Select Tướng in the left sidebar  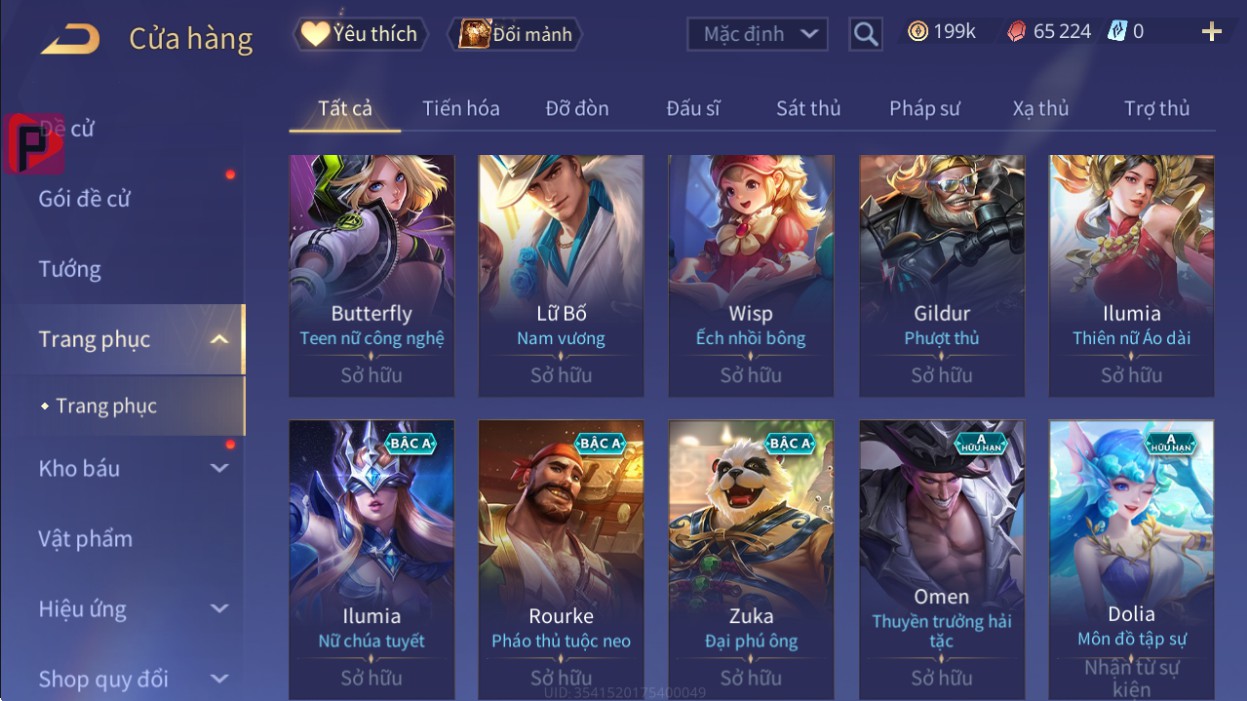70,269
